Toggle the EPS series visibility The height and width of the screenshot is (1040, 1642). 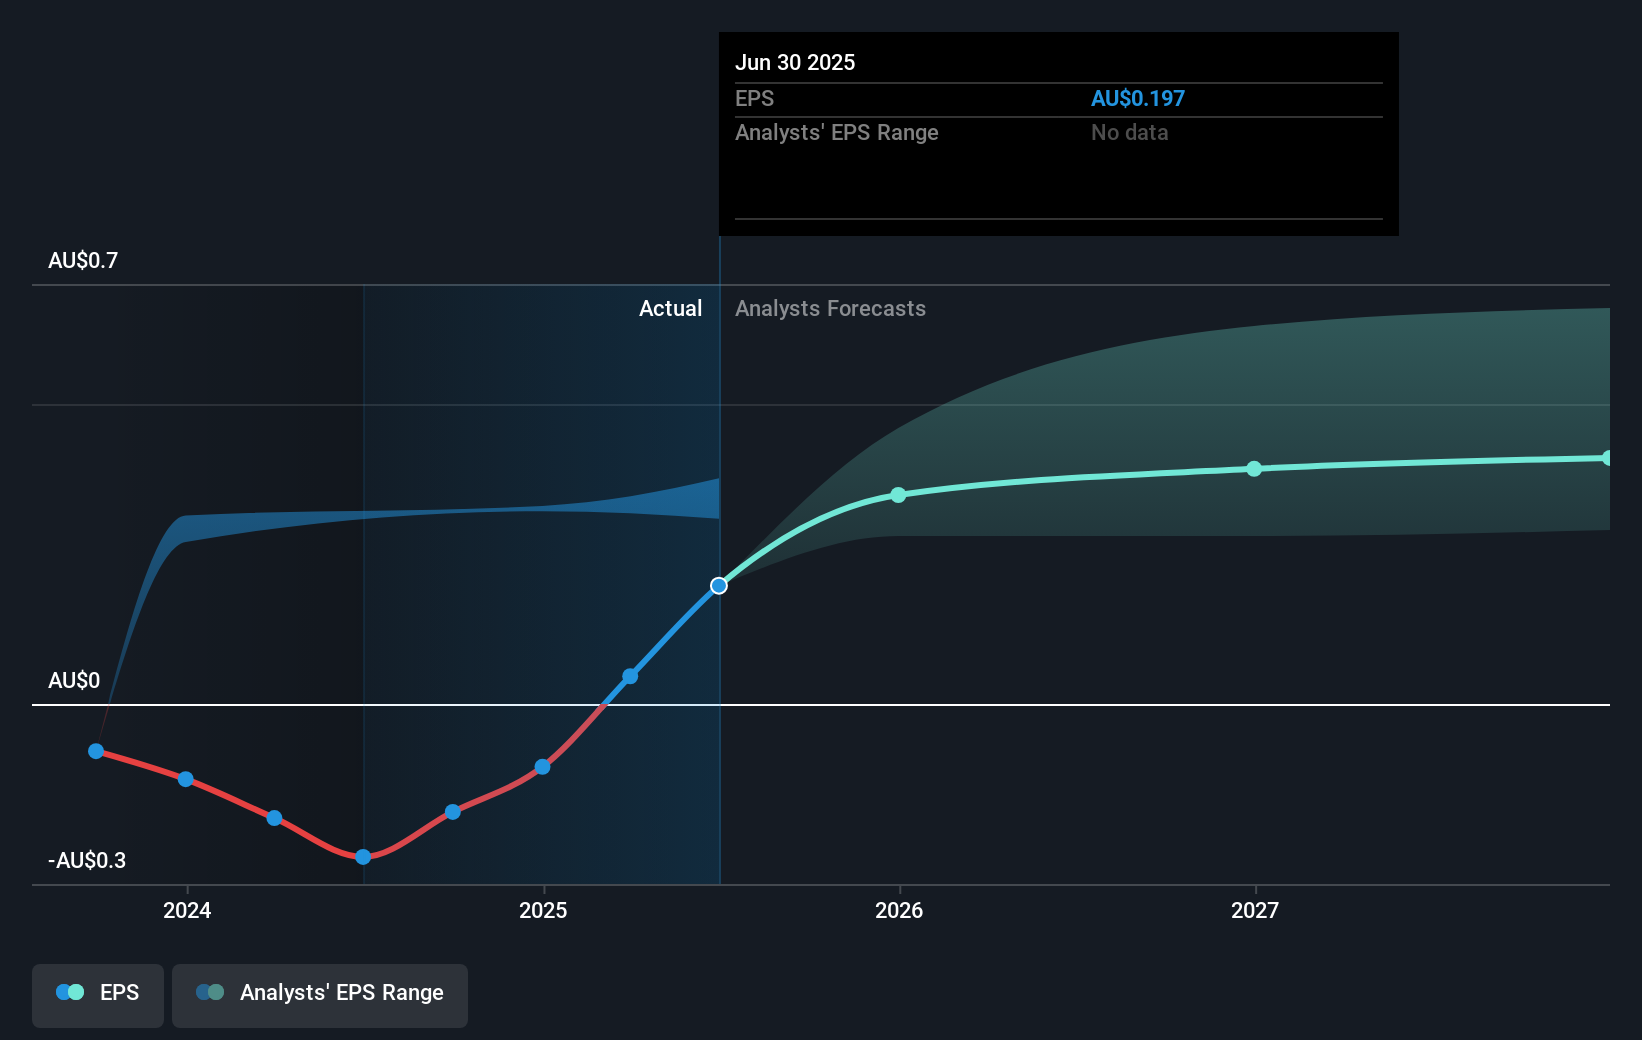(97, 993)
